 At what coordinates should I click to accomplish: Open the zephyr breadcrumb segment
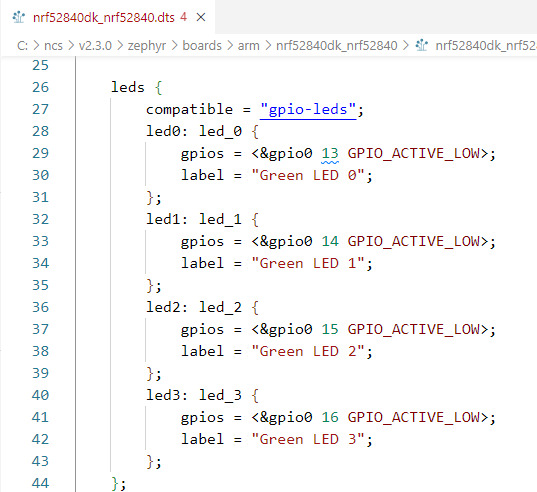(x=147, y=46)
